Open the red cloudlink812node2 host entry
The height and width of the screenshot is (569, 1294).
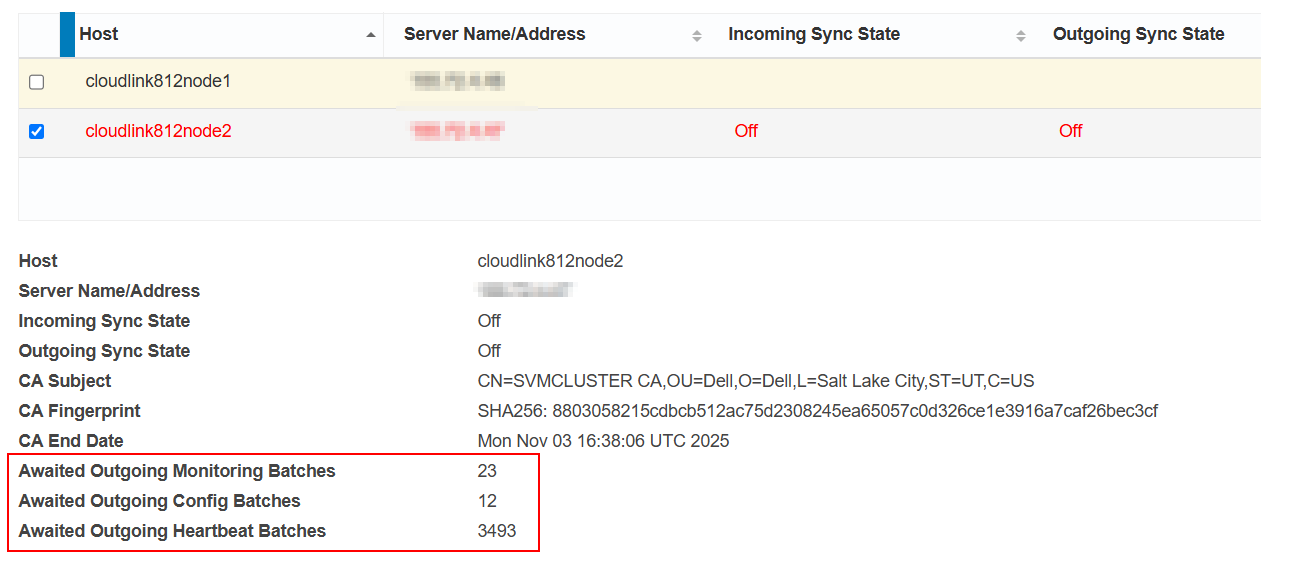(x=158, y=131)
